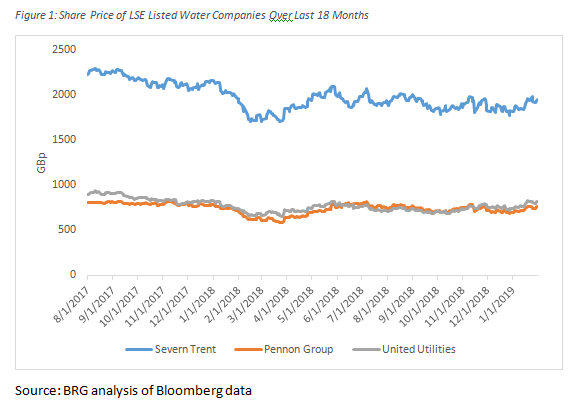Click the GBp vertical axis title

pyautogui.click(x=41, y=163)
